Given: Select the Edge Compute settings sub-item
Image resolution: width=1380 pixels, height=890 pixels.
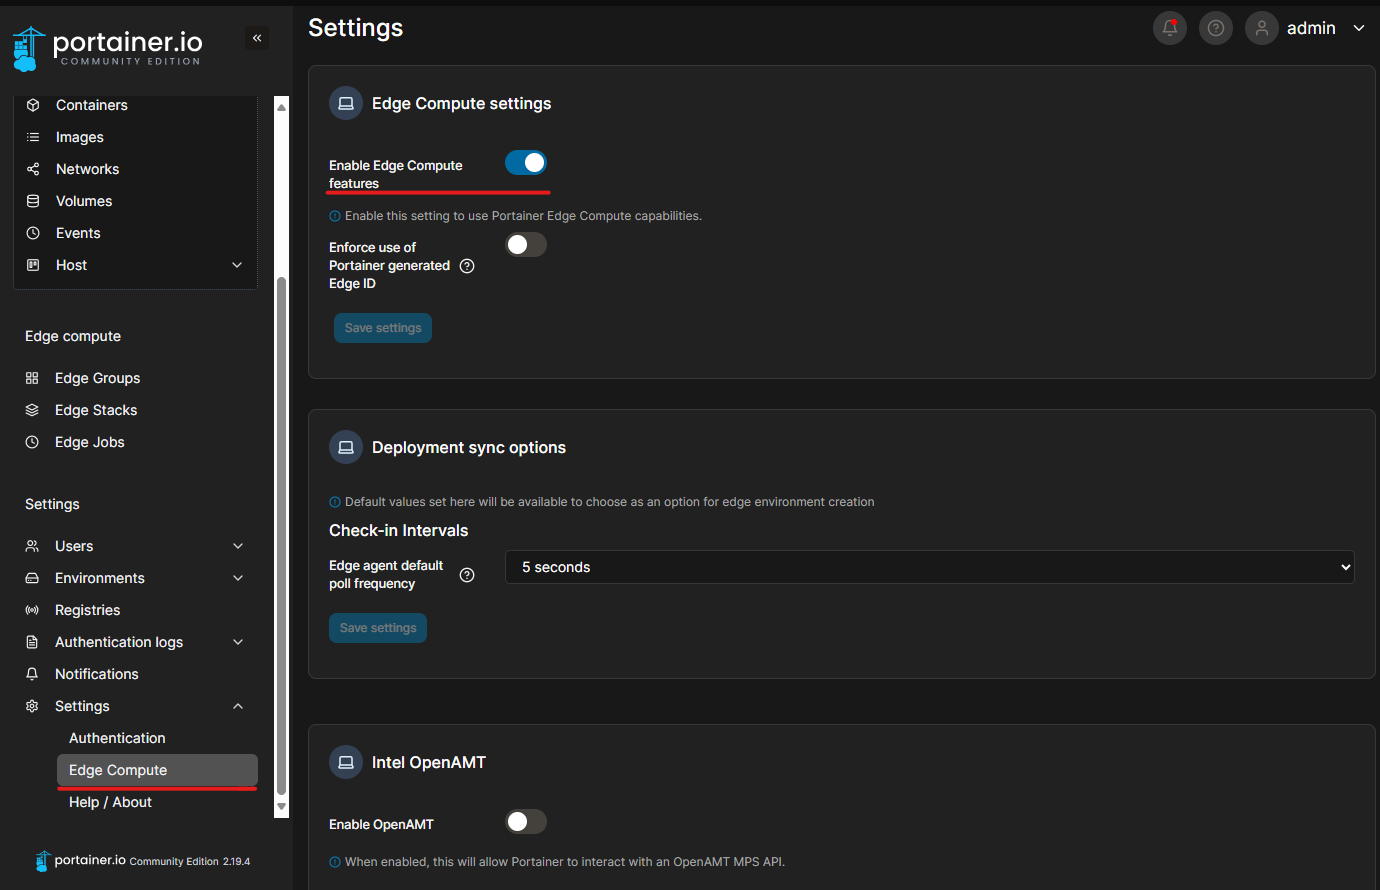Looking at the screenshot, I should coord(157,770).
